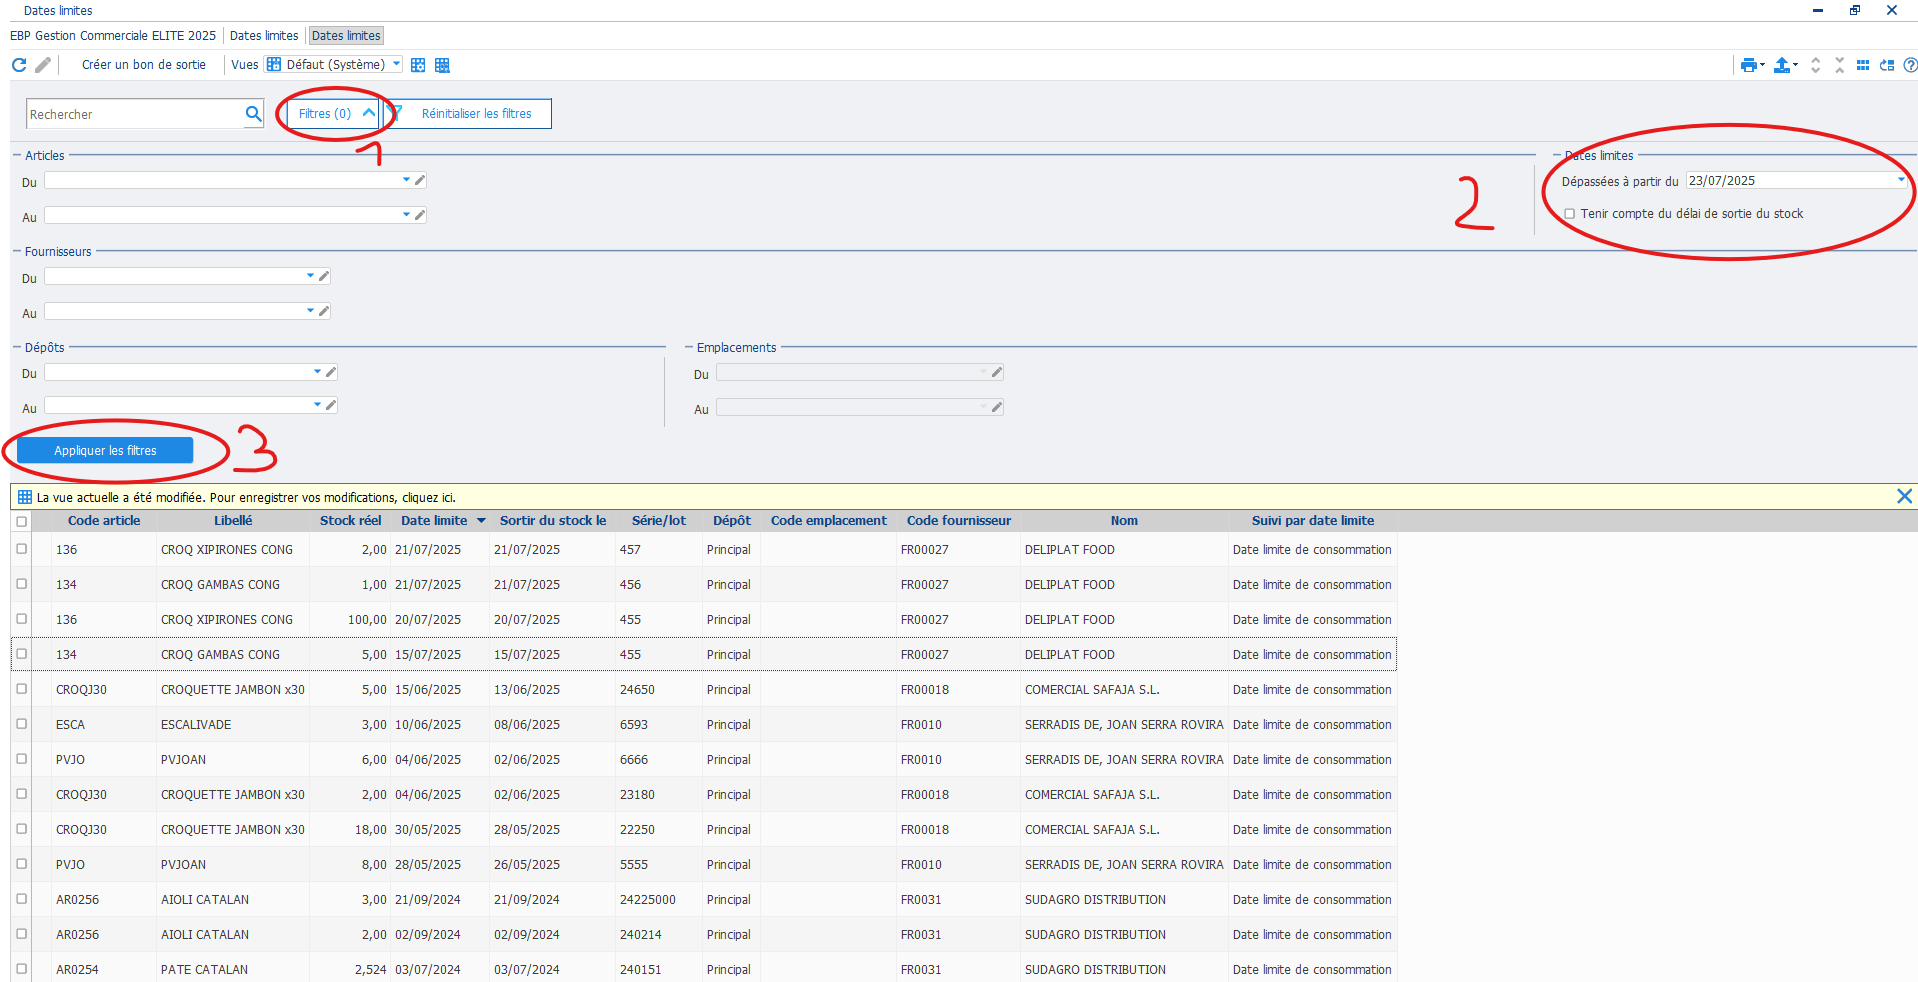This screenshot has width=1918, height=982.
Task: Open printer options dropdown arrow
Action: 1762,65
